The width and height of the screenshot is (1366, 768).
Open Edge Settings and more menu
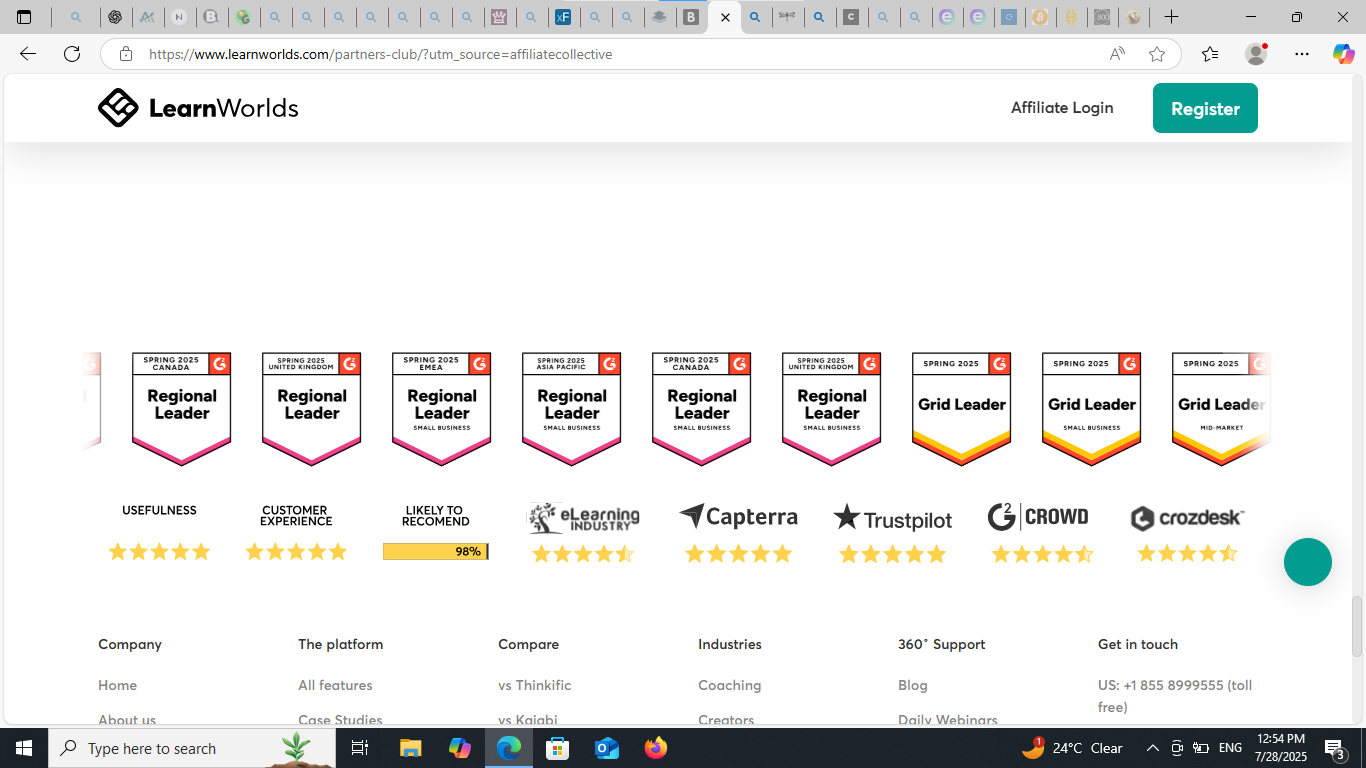pos(1301,54)
